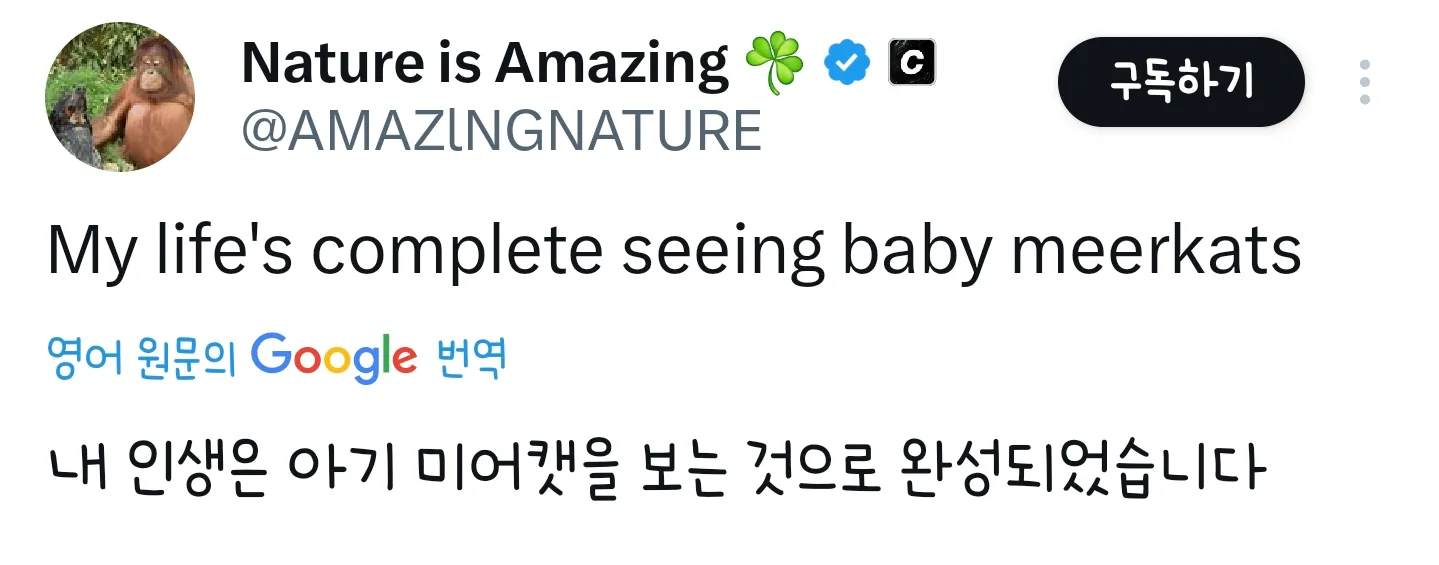Open the orangutan profile picture
The image size is (1439, 565).
(120, 97)
